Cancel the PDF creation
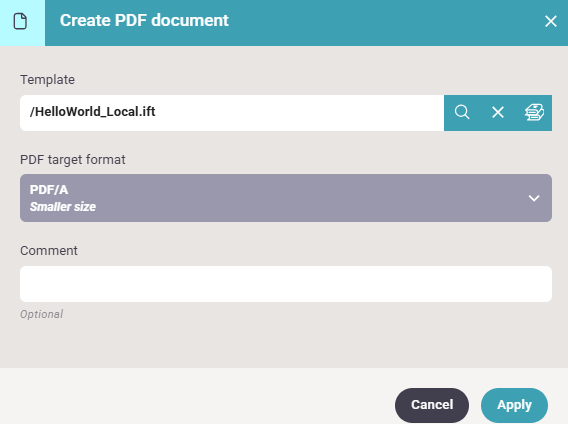This screenshot has height=424, width=568. click(432, 405)
